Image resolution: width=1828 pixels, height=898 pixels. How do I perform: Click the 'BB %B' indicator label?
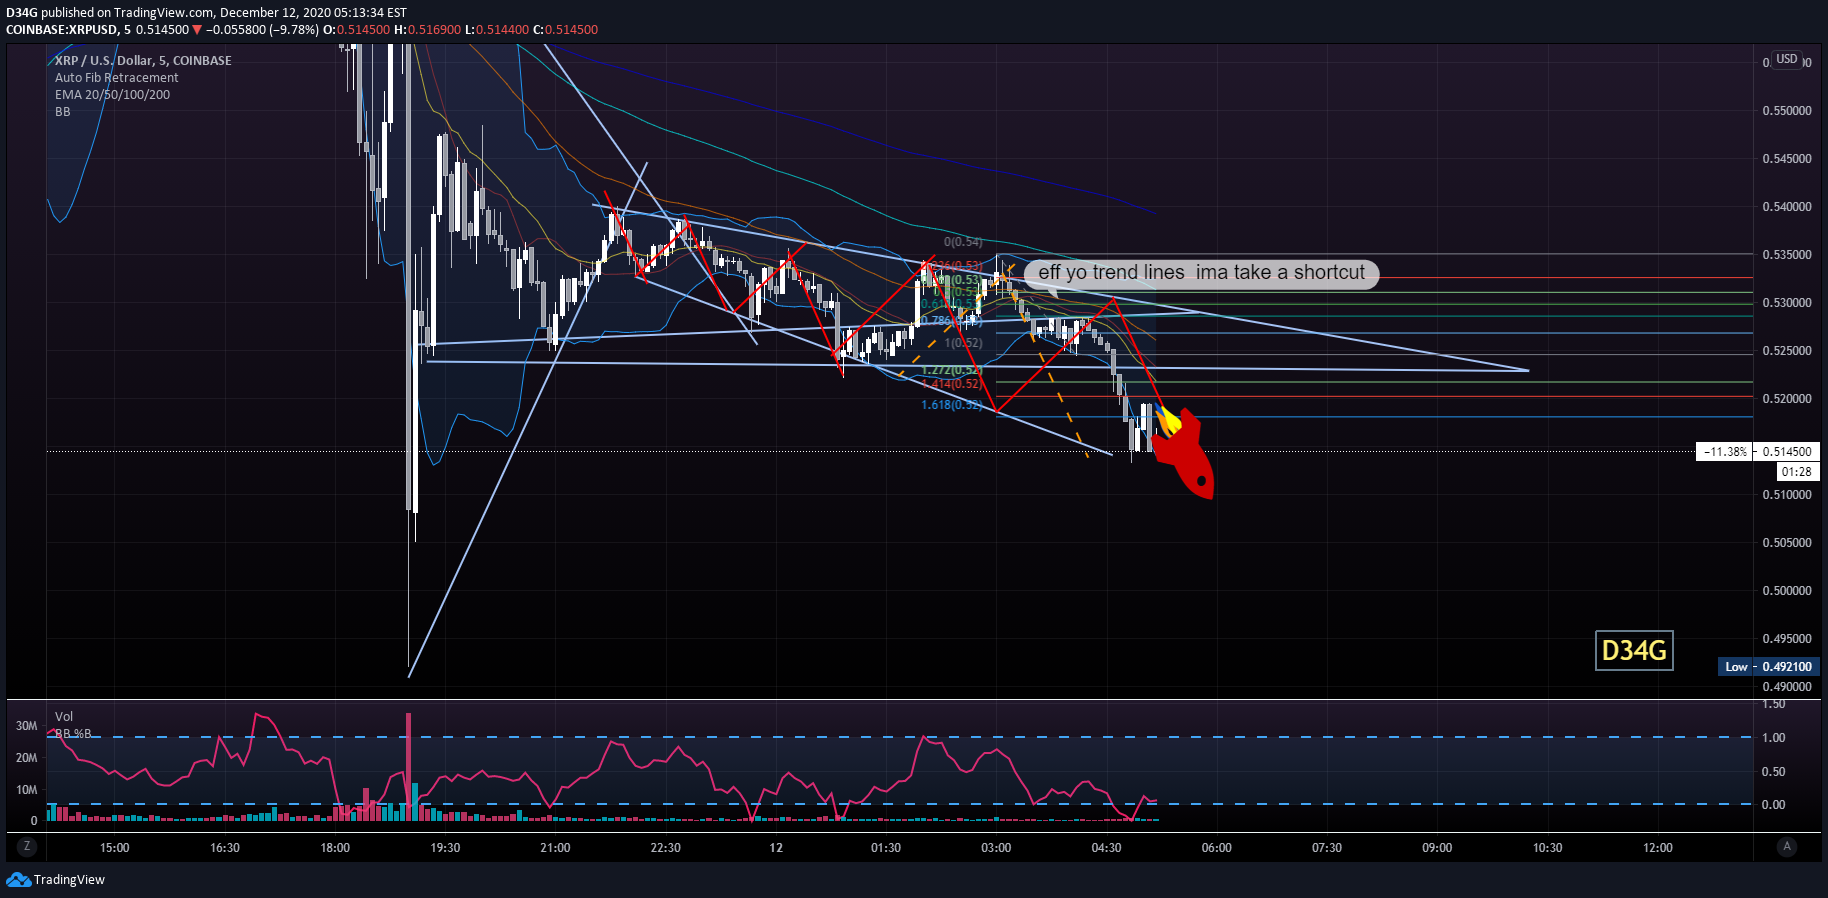(x=73, y=733)
